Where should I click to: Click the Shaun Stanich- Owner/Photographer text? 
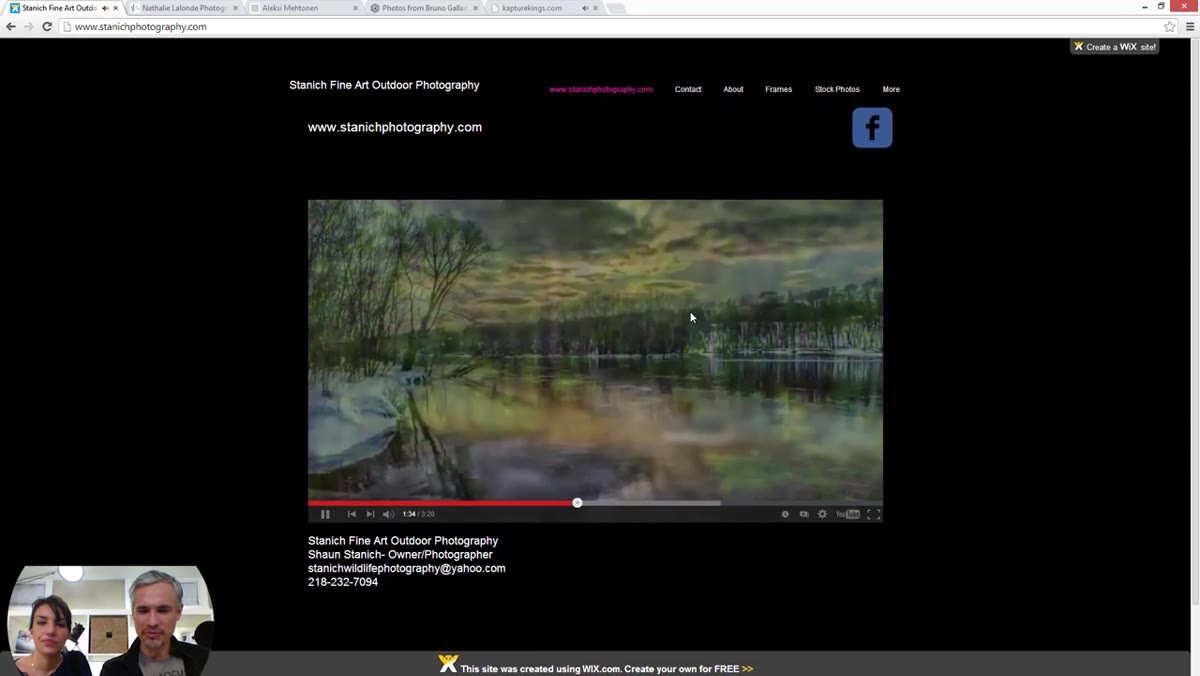point(400,554)
